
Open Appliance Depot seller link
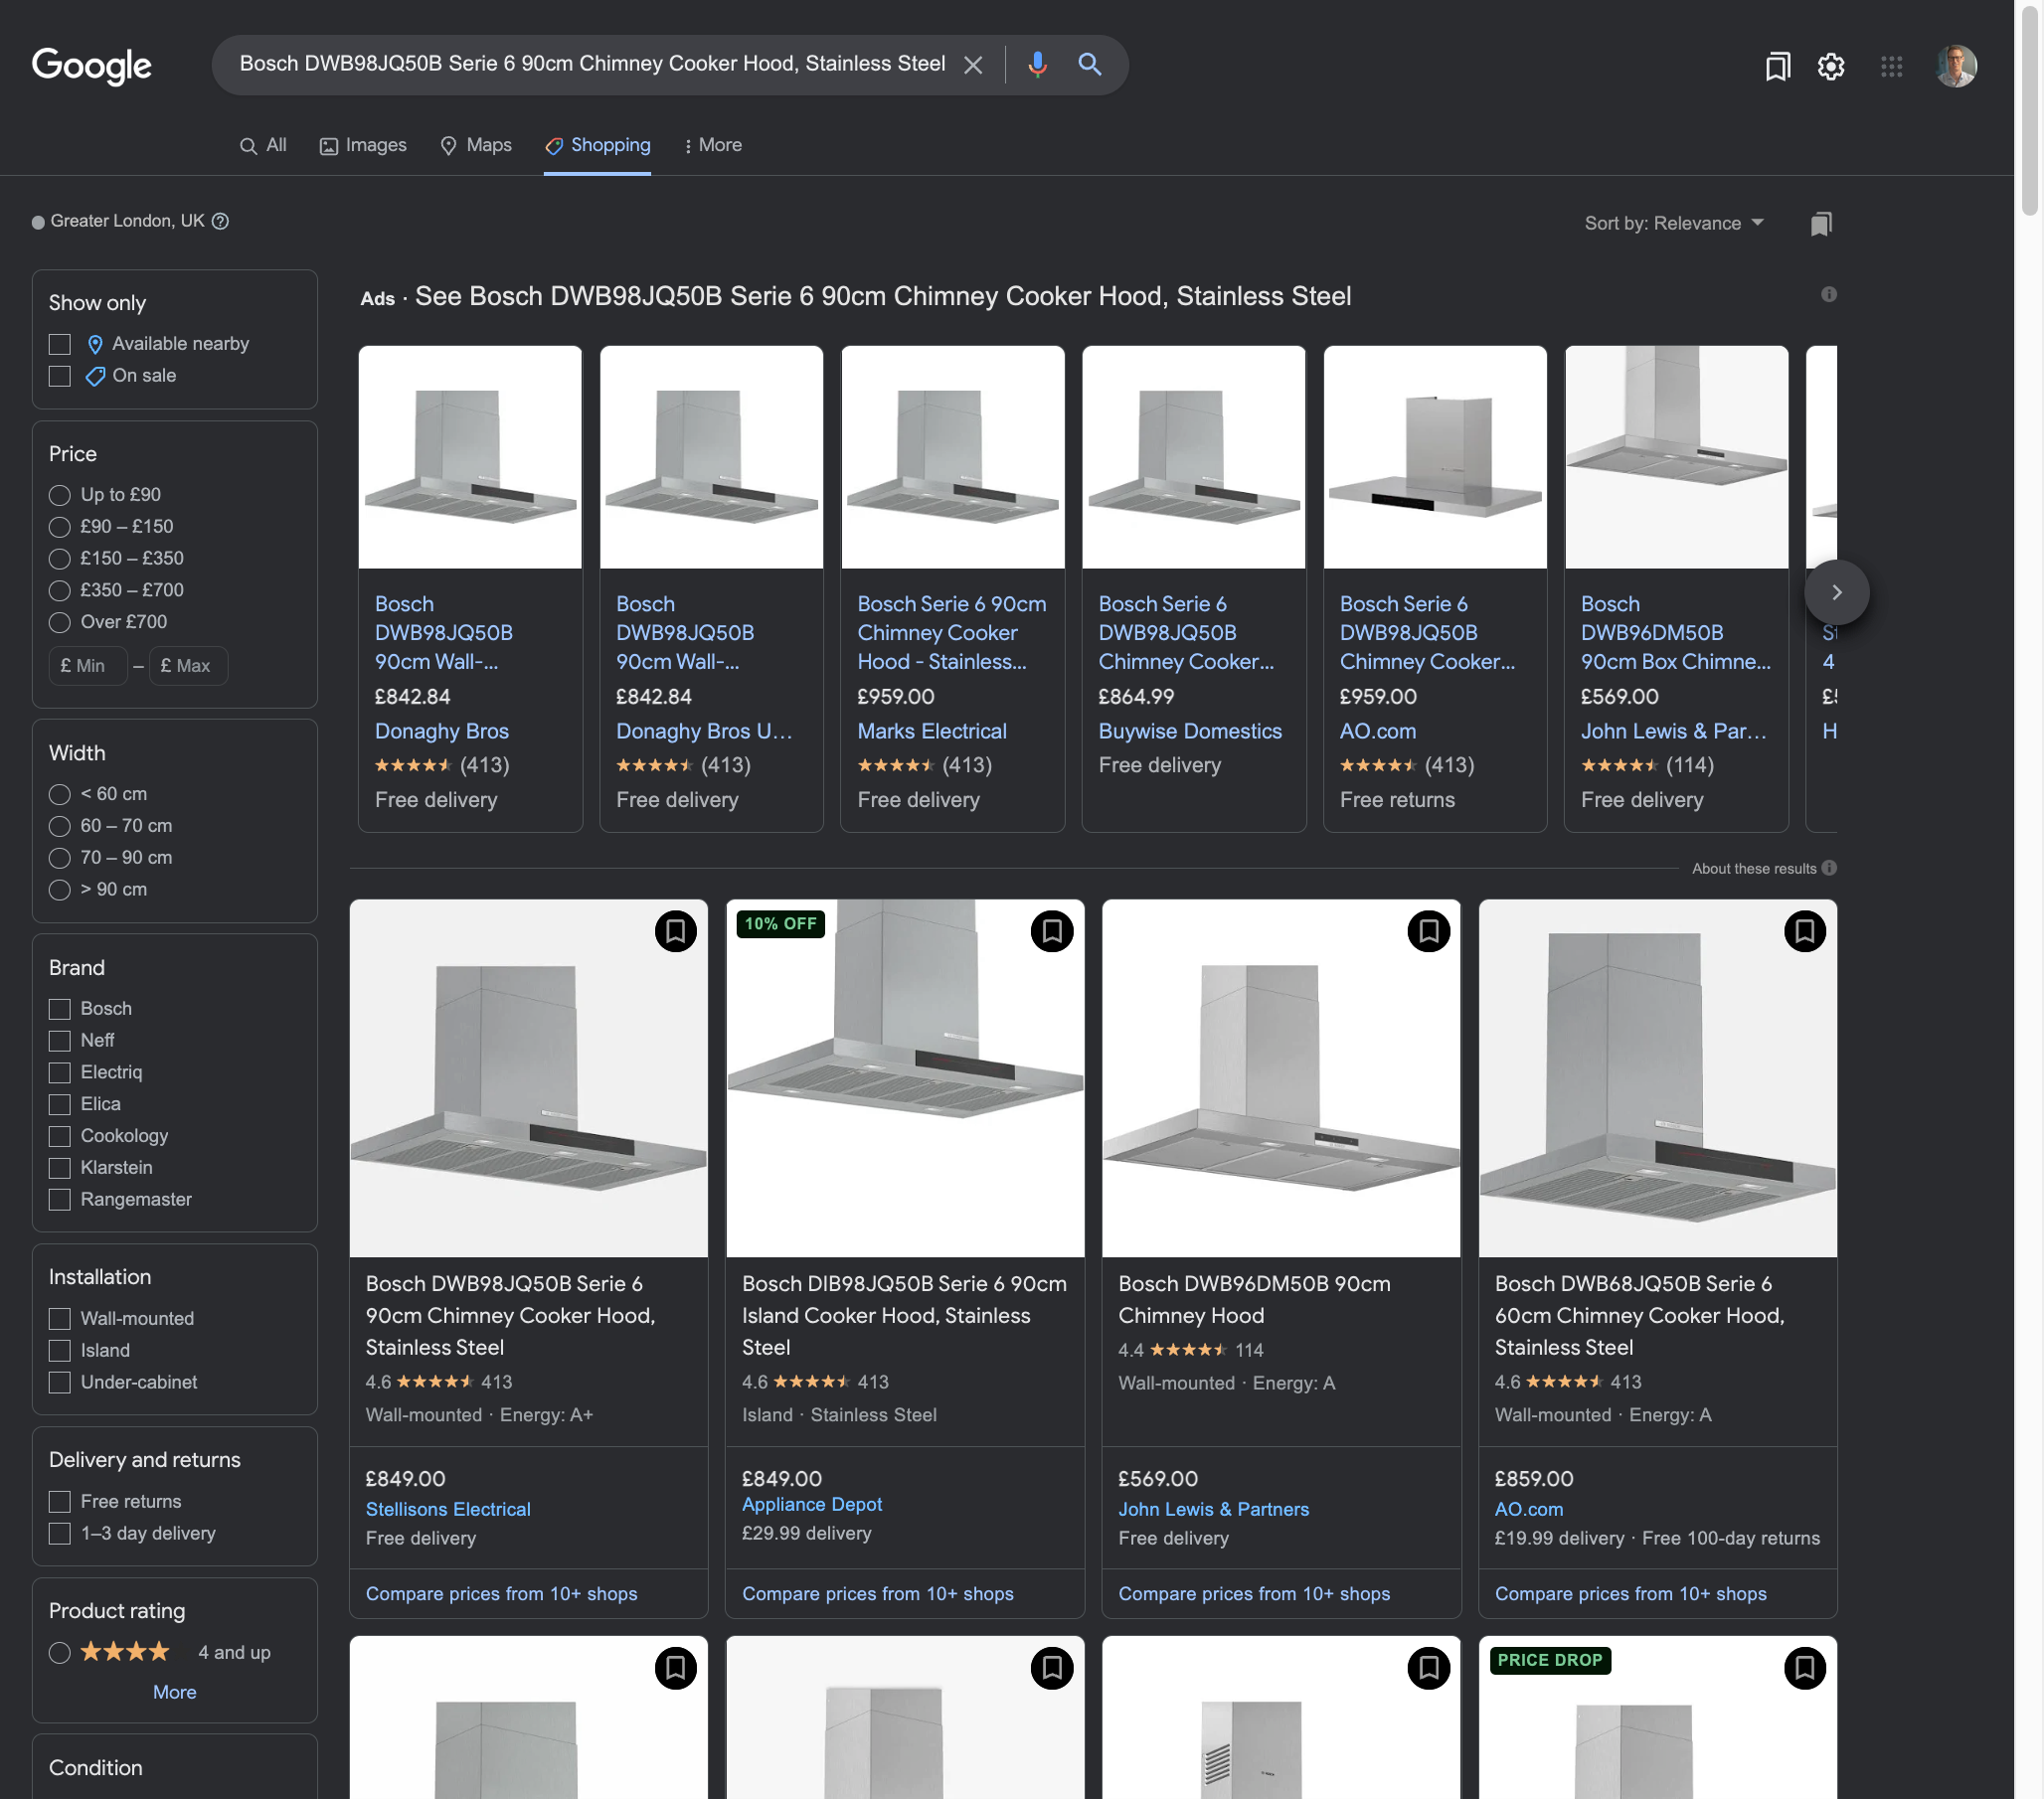click(x=811, y=1504)
